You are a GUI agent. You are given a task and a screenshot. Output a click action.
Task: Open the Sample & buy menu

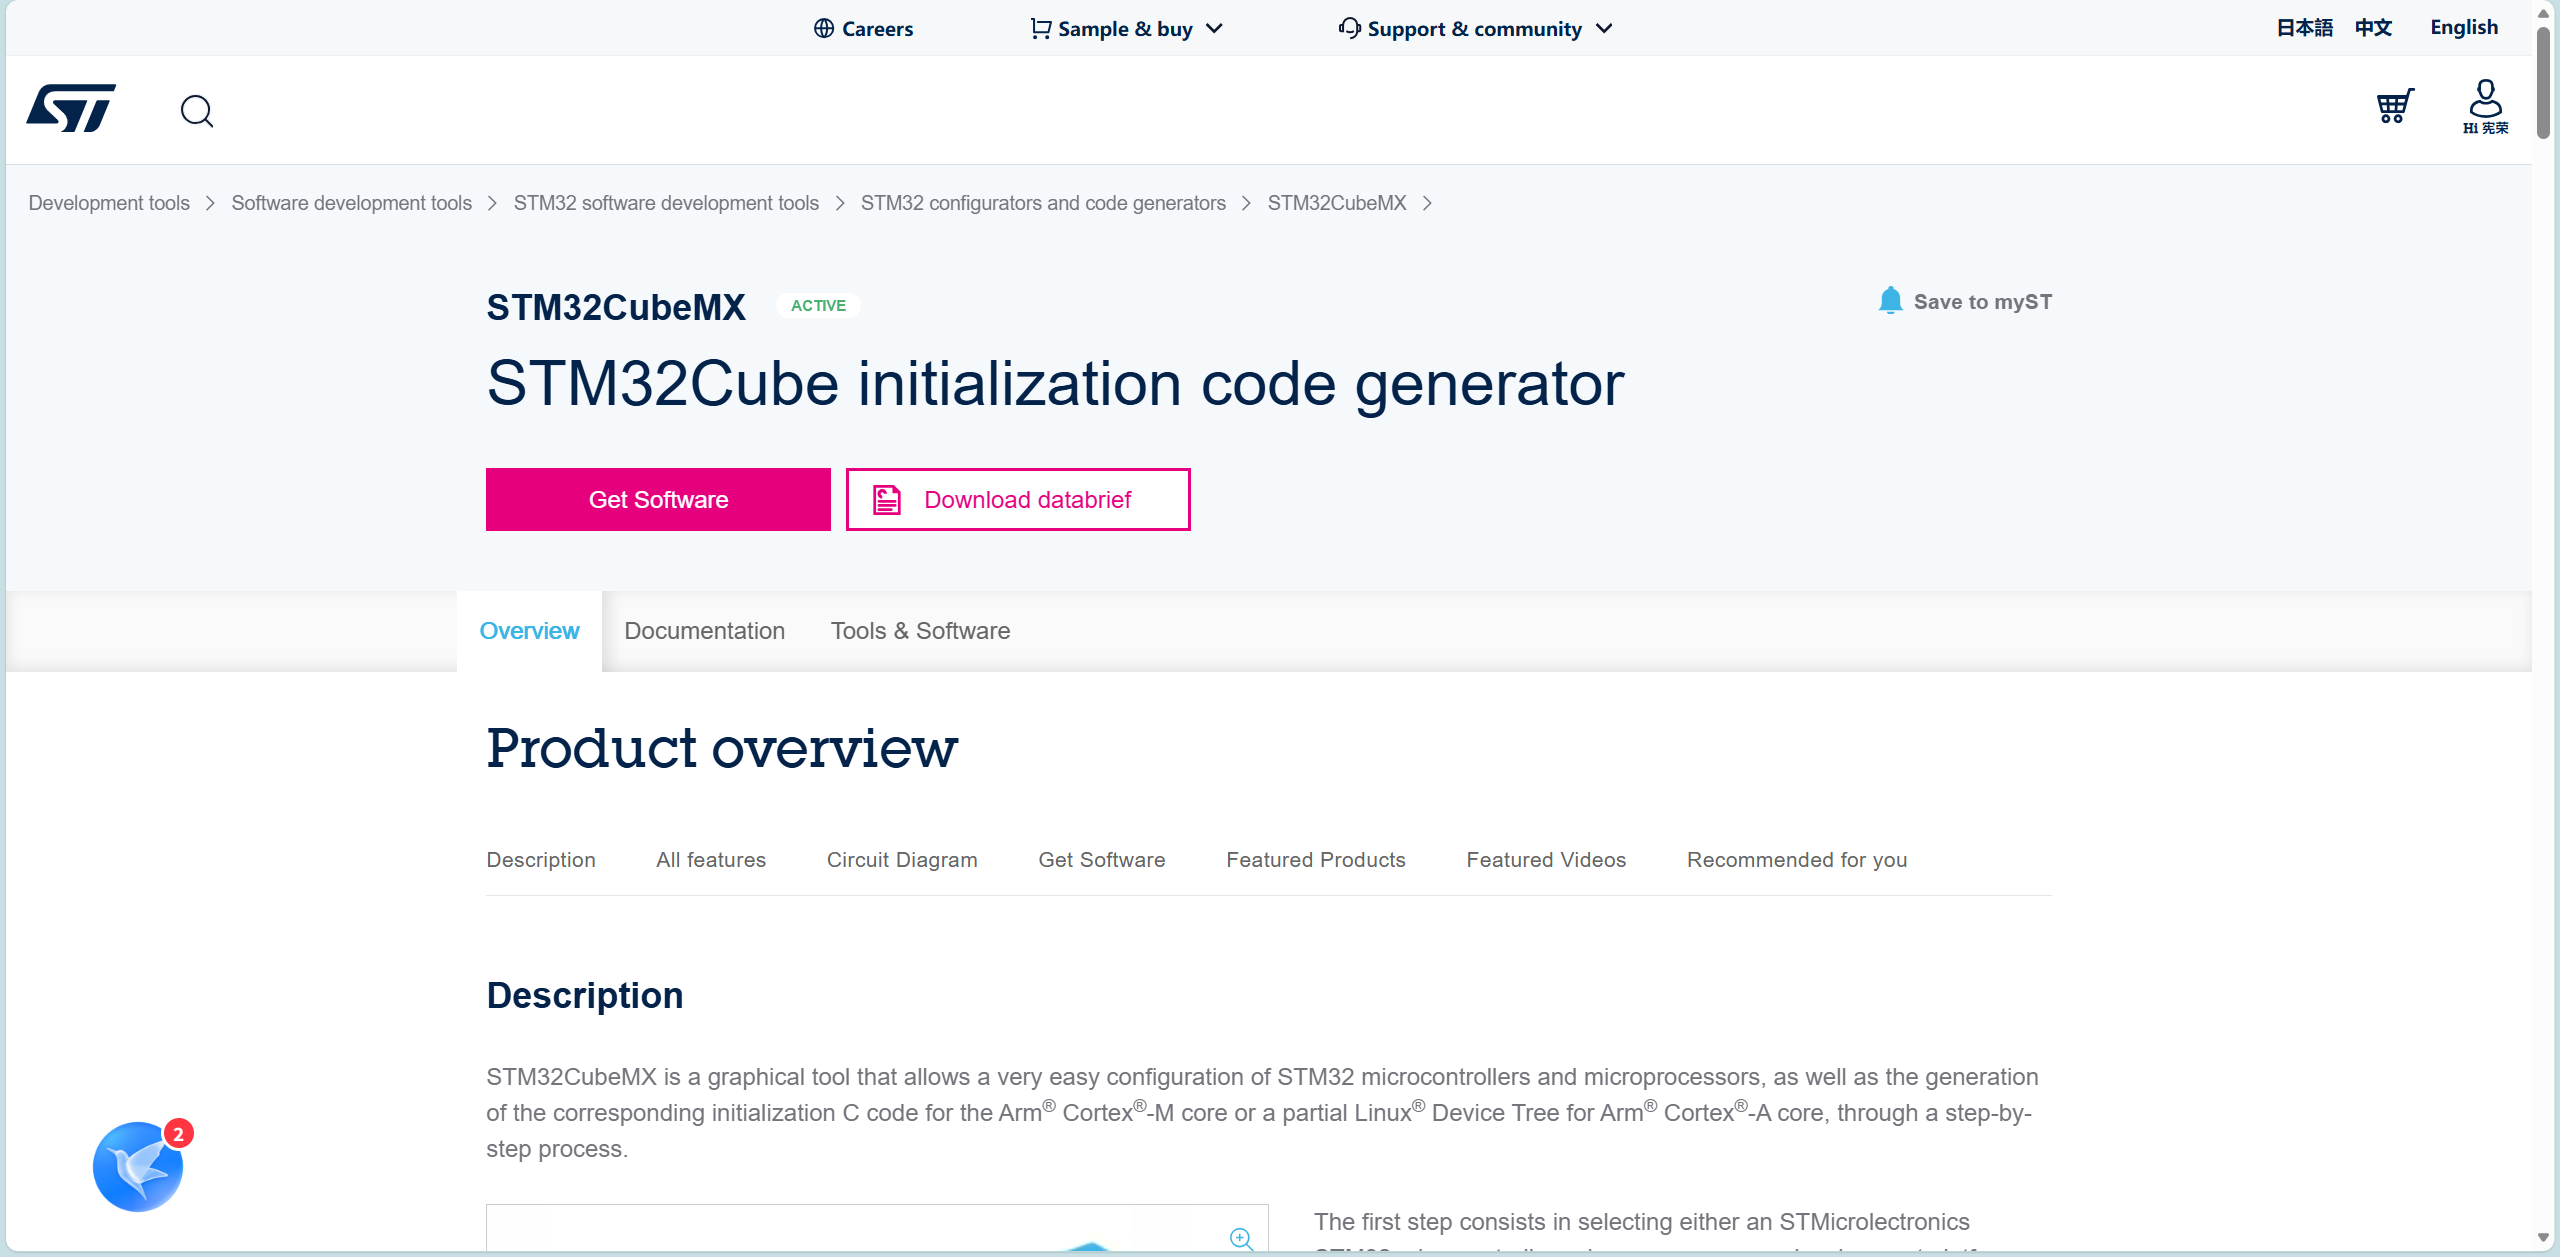(1125, 28)
